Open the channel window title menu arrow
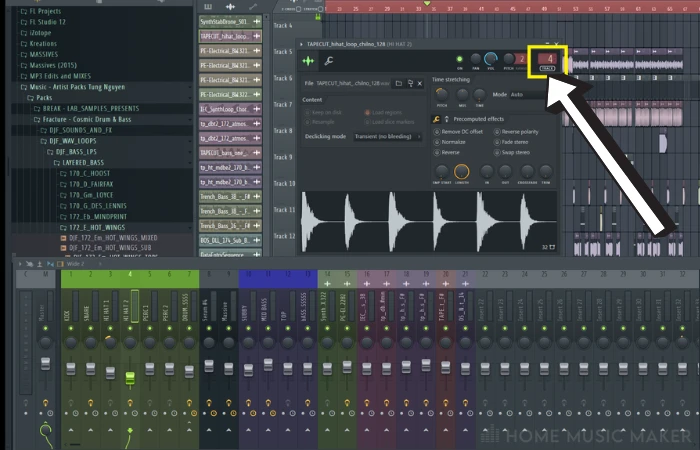 click(x=302, y=44)
